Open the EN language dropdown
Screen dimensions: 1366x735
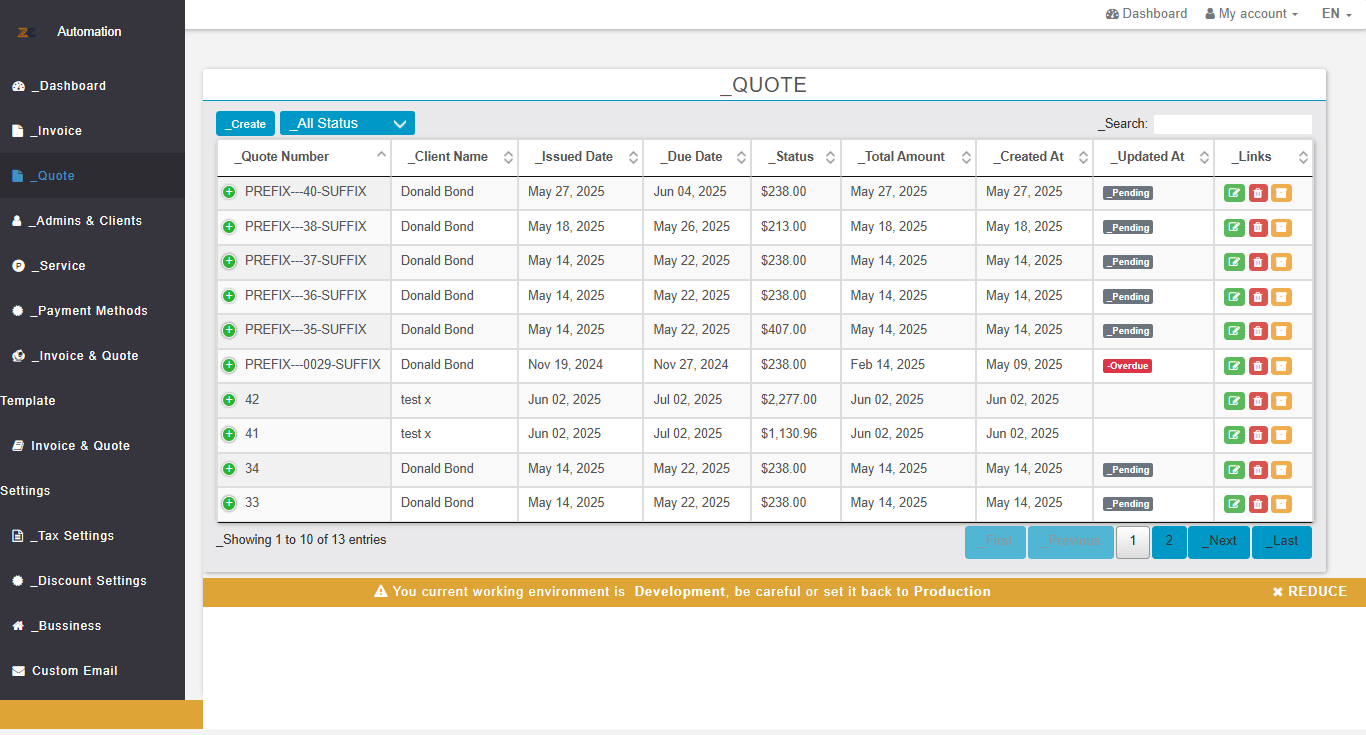pyautogui.click(x=1337, y=14)
